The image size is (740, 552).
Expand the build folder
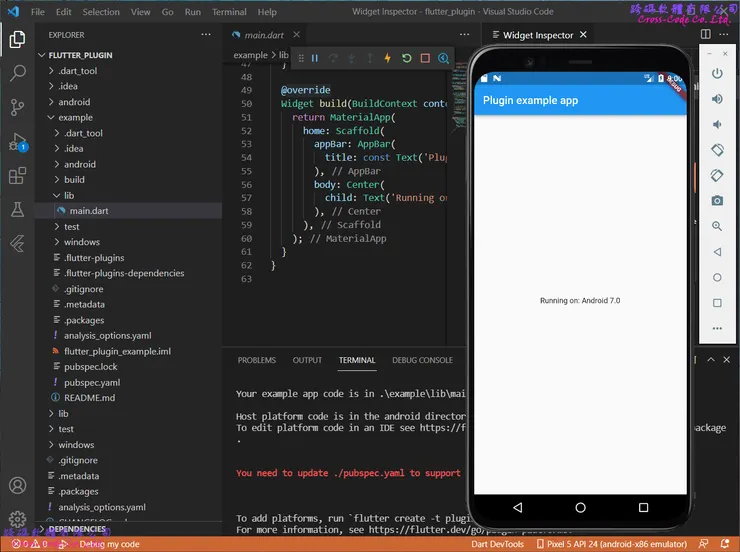[74, 180]
